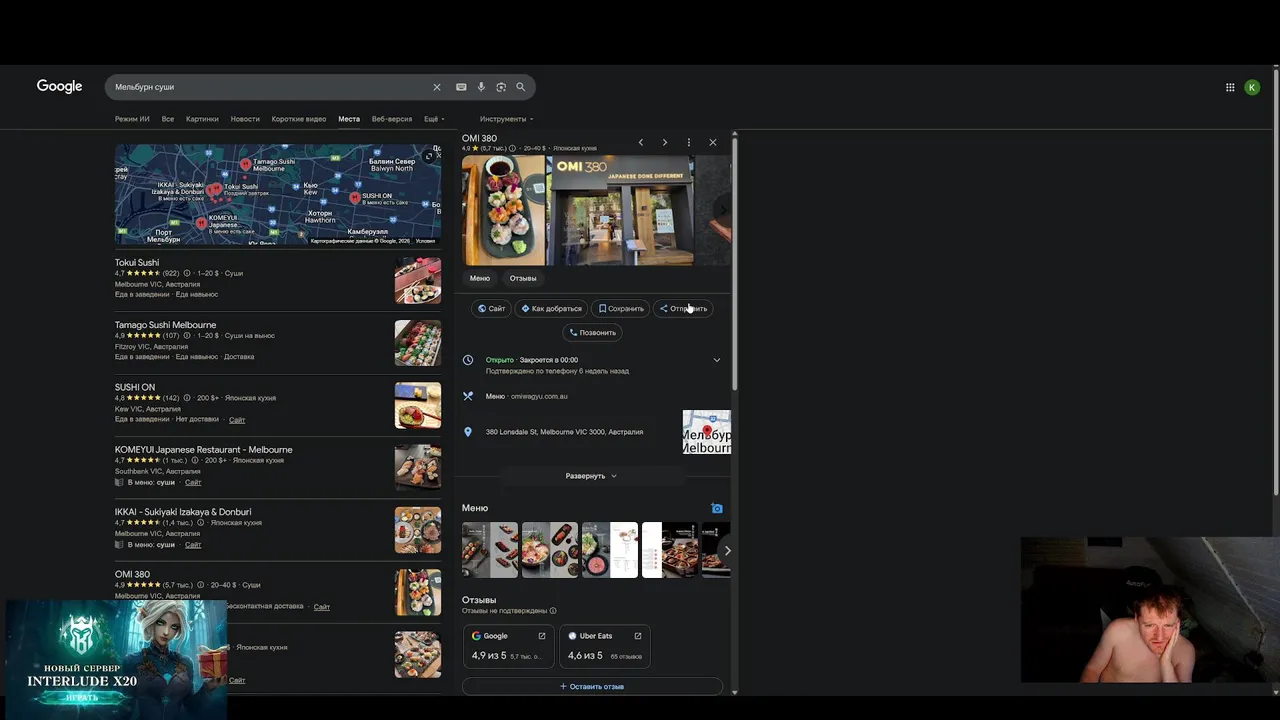Screen dimensions: 1280x720
Task: Open the Ещё dropdown in search tabs
Action: [434, 119]
